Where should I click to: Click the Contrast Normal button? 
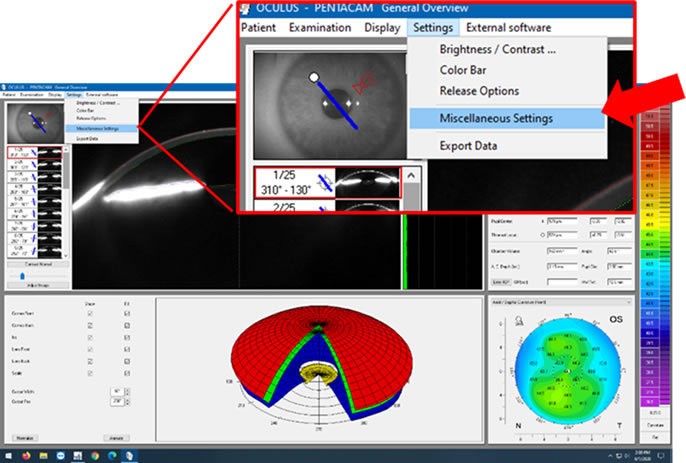coord(38,264)
